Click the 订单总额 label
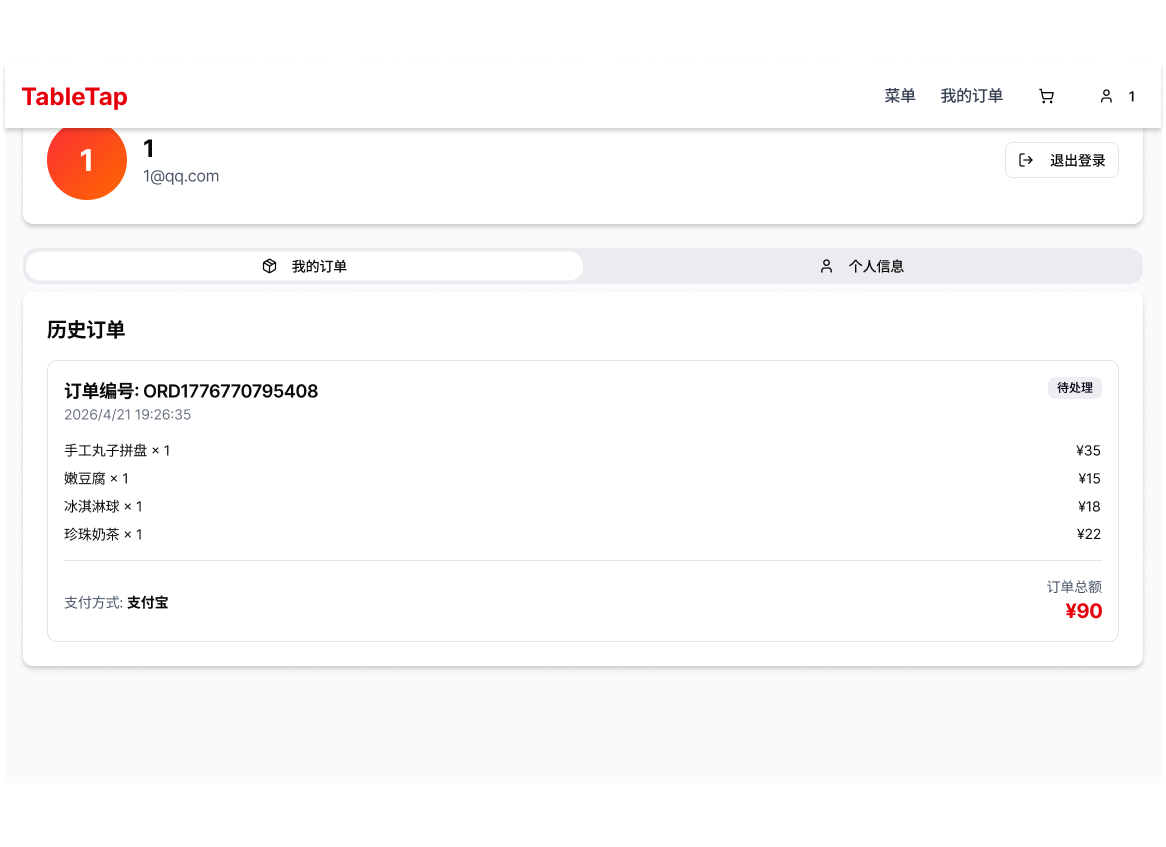 (1074, 587)
